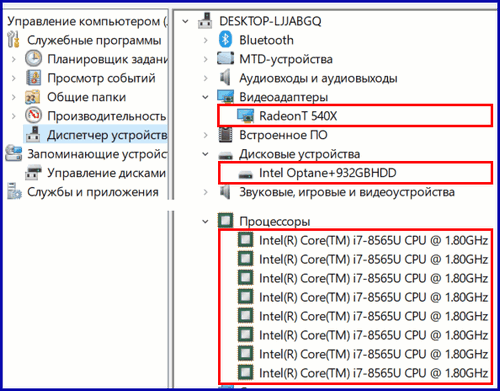This screenshot has height=391, width=500.
Task: Expand the Просмотр событий node
Action: (x=14, y=78)
